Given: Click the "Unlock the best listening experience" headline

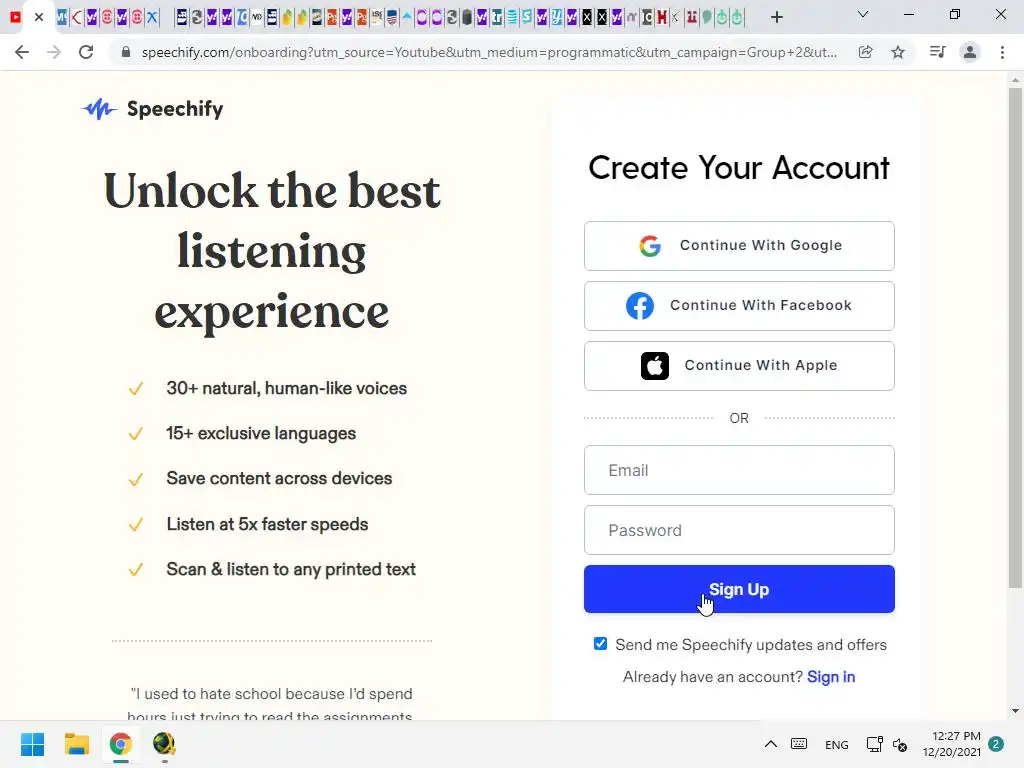Looking at the screenshot, I should tap(272, 251).
